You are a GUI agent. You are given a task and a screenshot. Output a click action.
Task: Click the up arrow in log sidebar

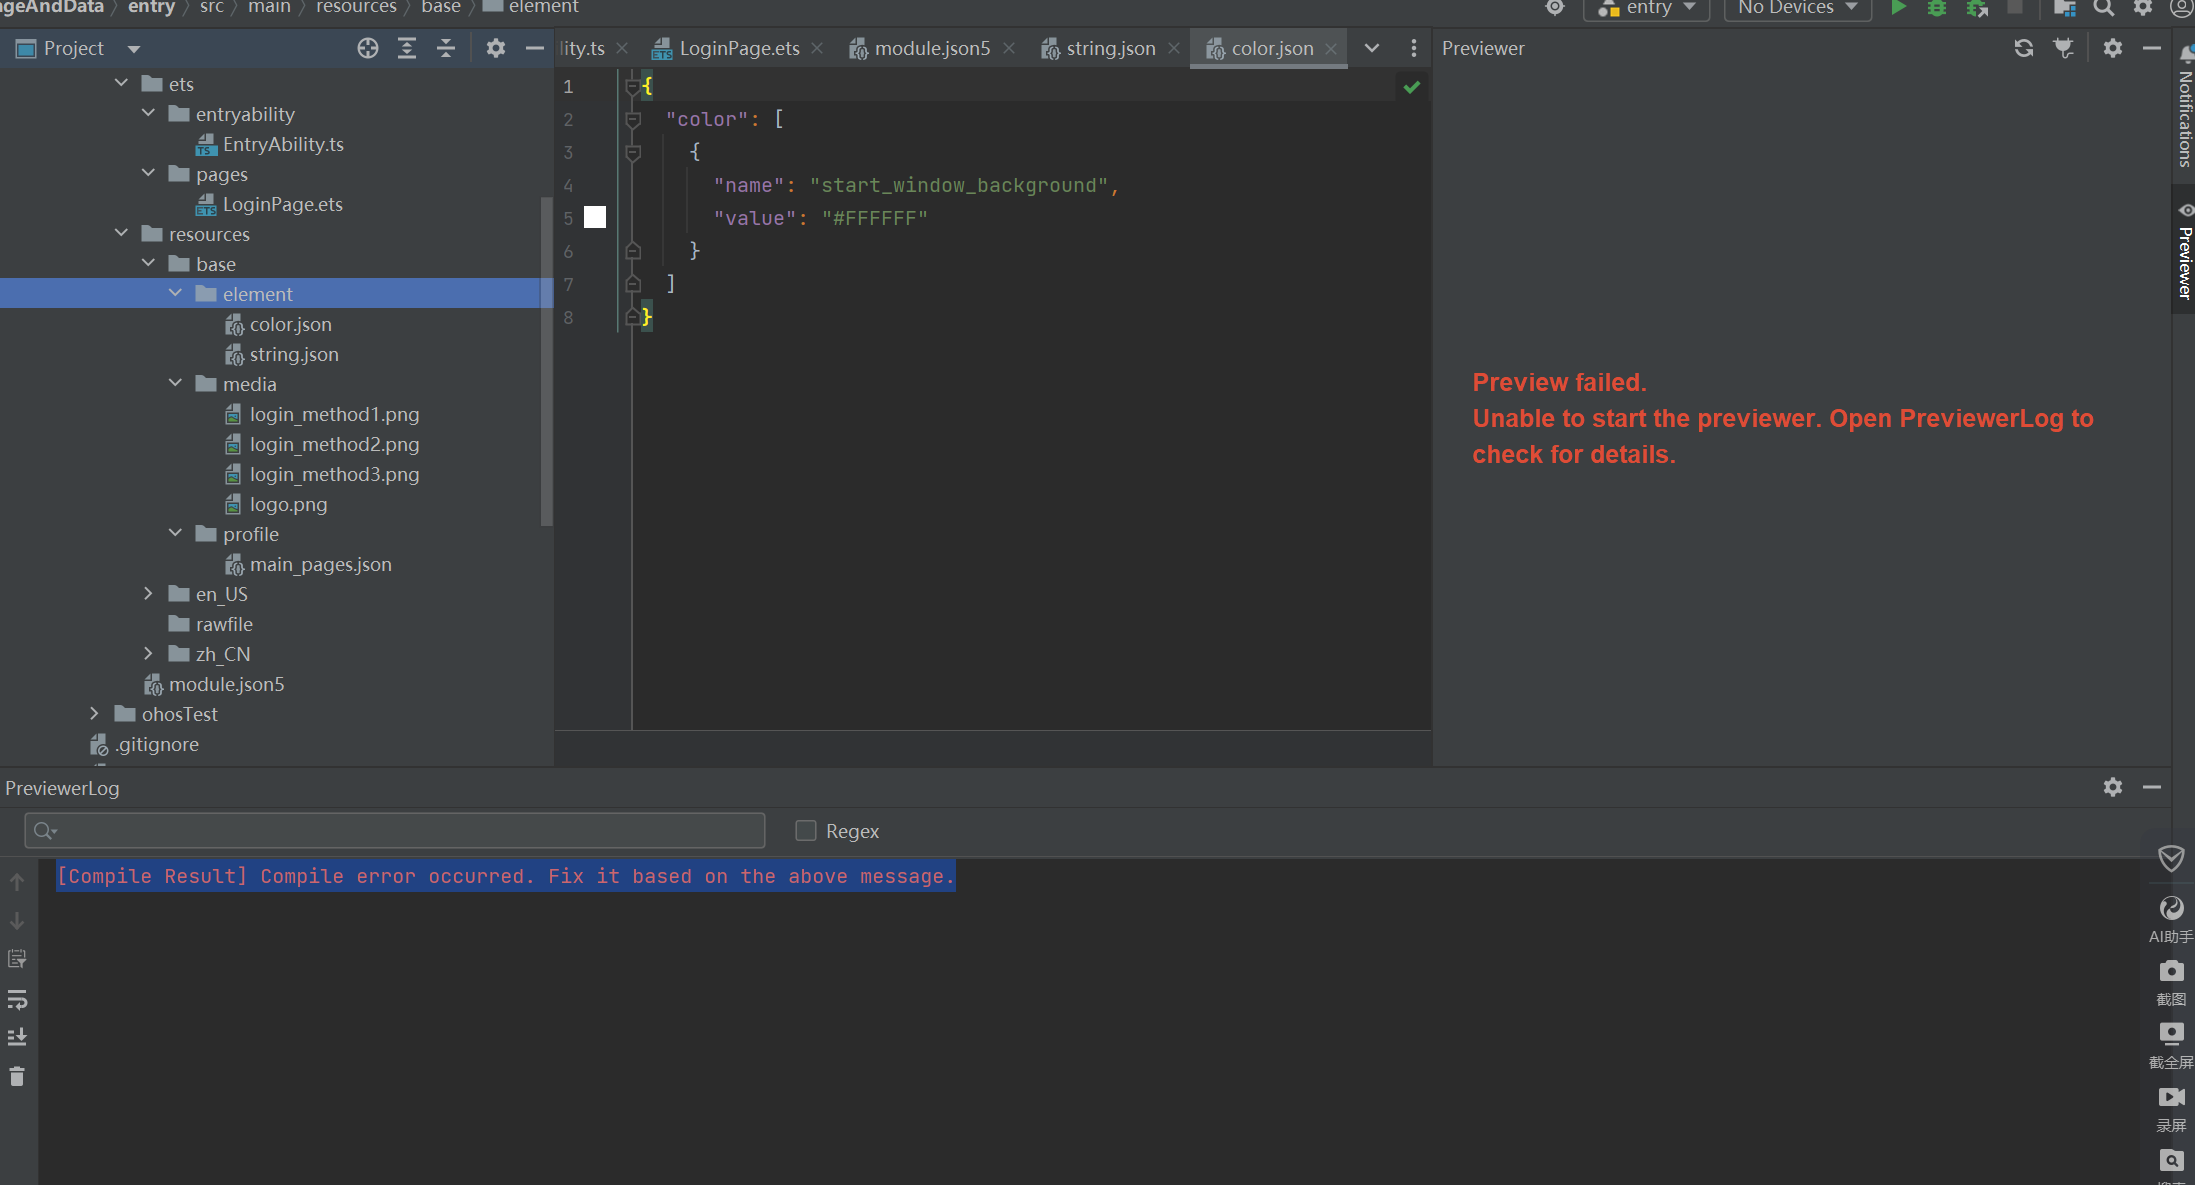click(x=17, y=882)
